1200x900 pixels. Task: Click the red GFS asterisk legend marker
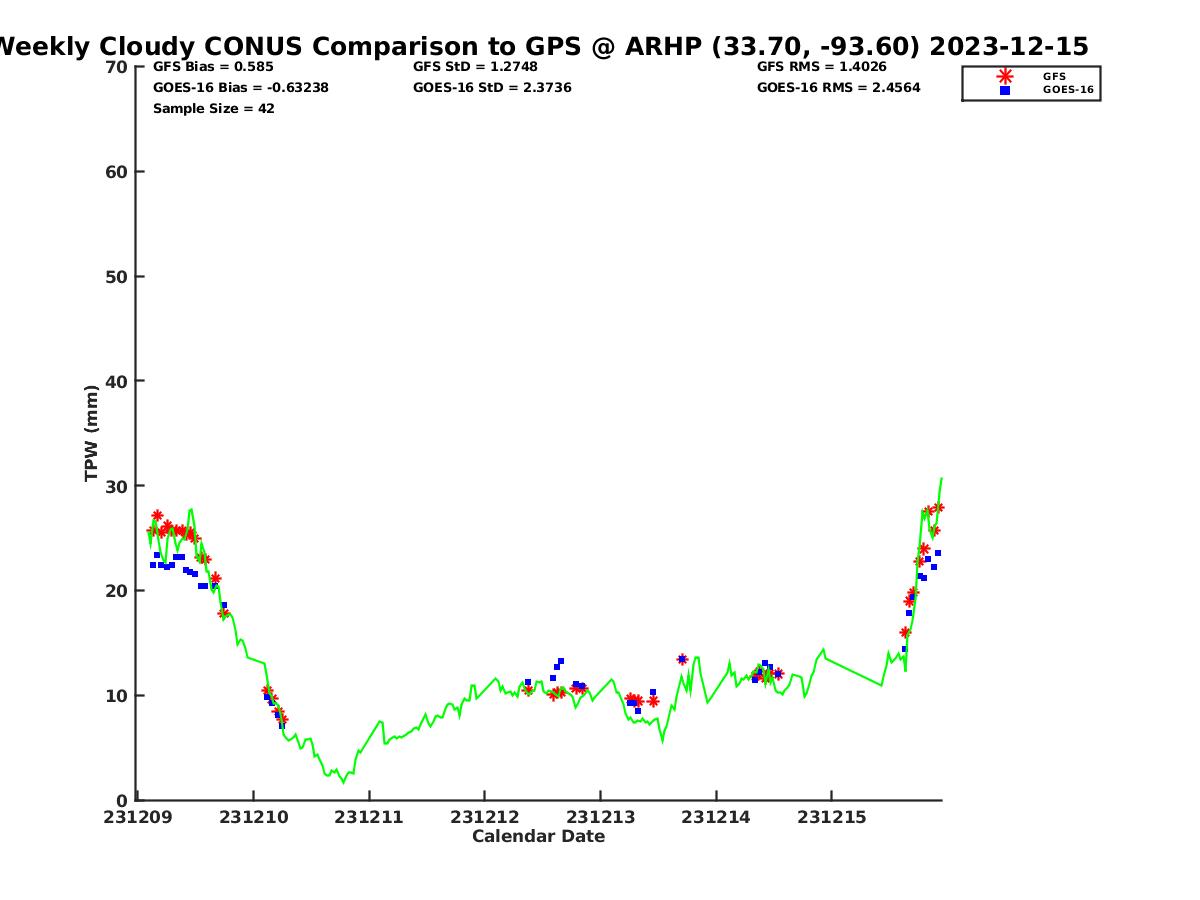click(x=1005, y=76)
